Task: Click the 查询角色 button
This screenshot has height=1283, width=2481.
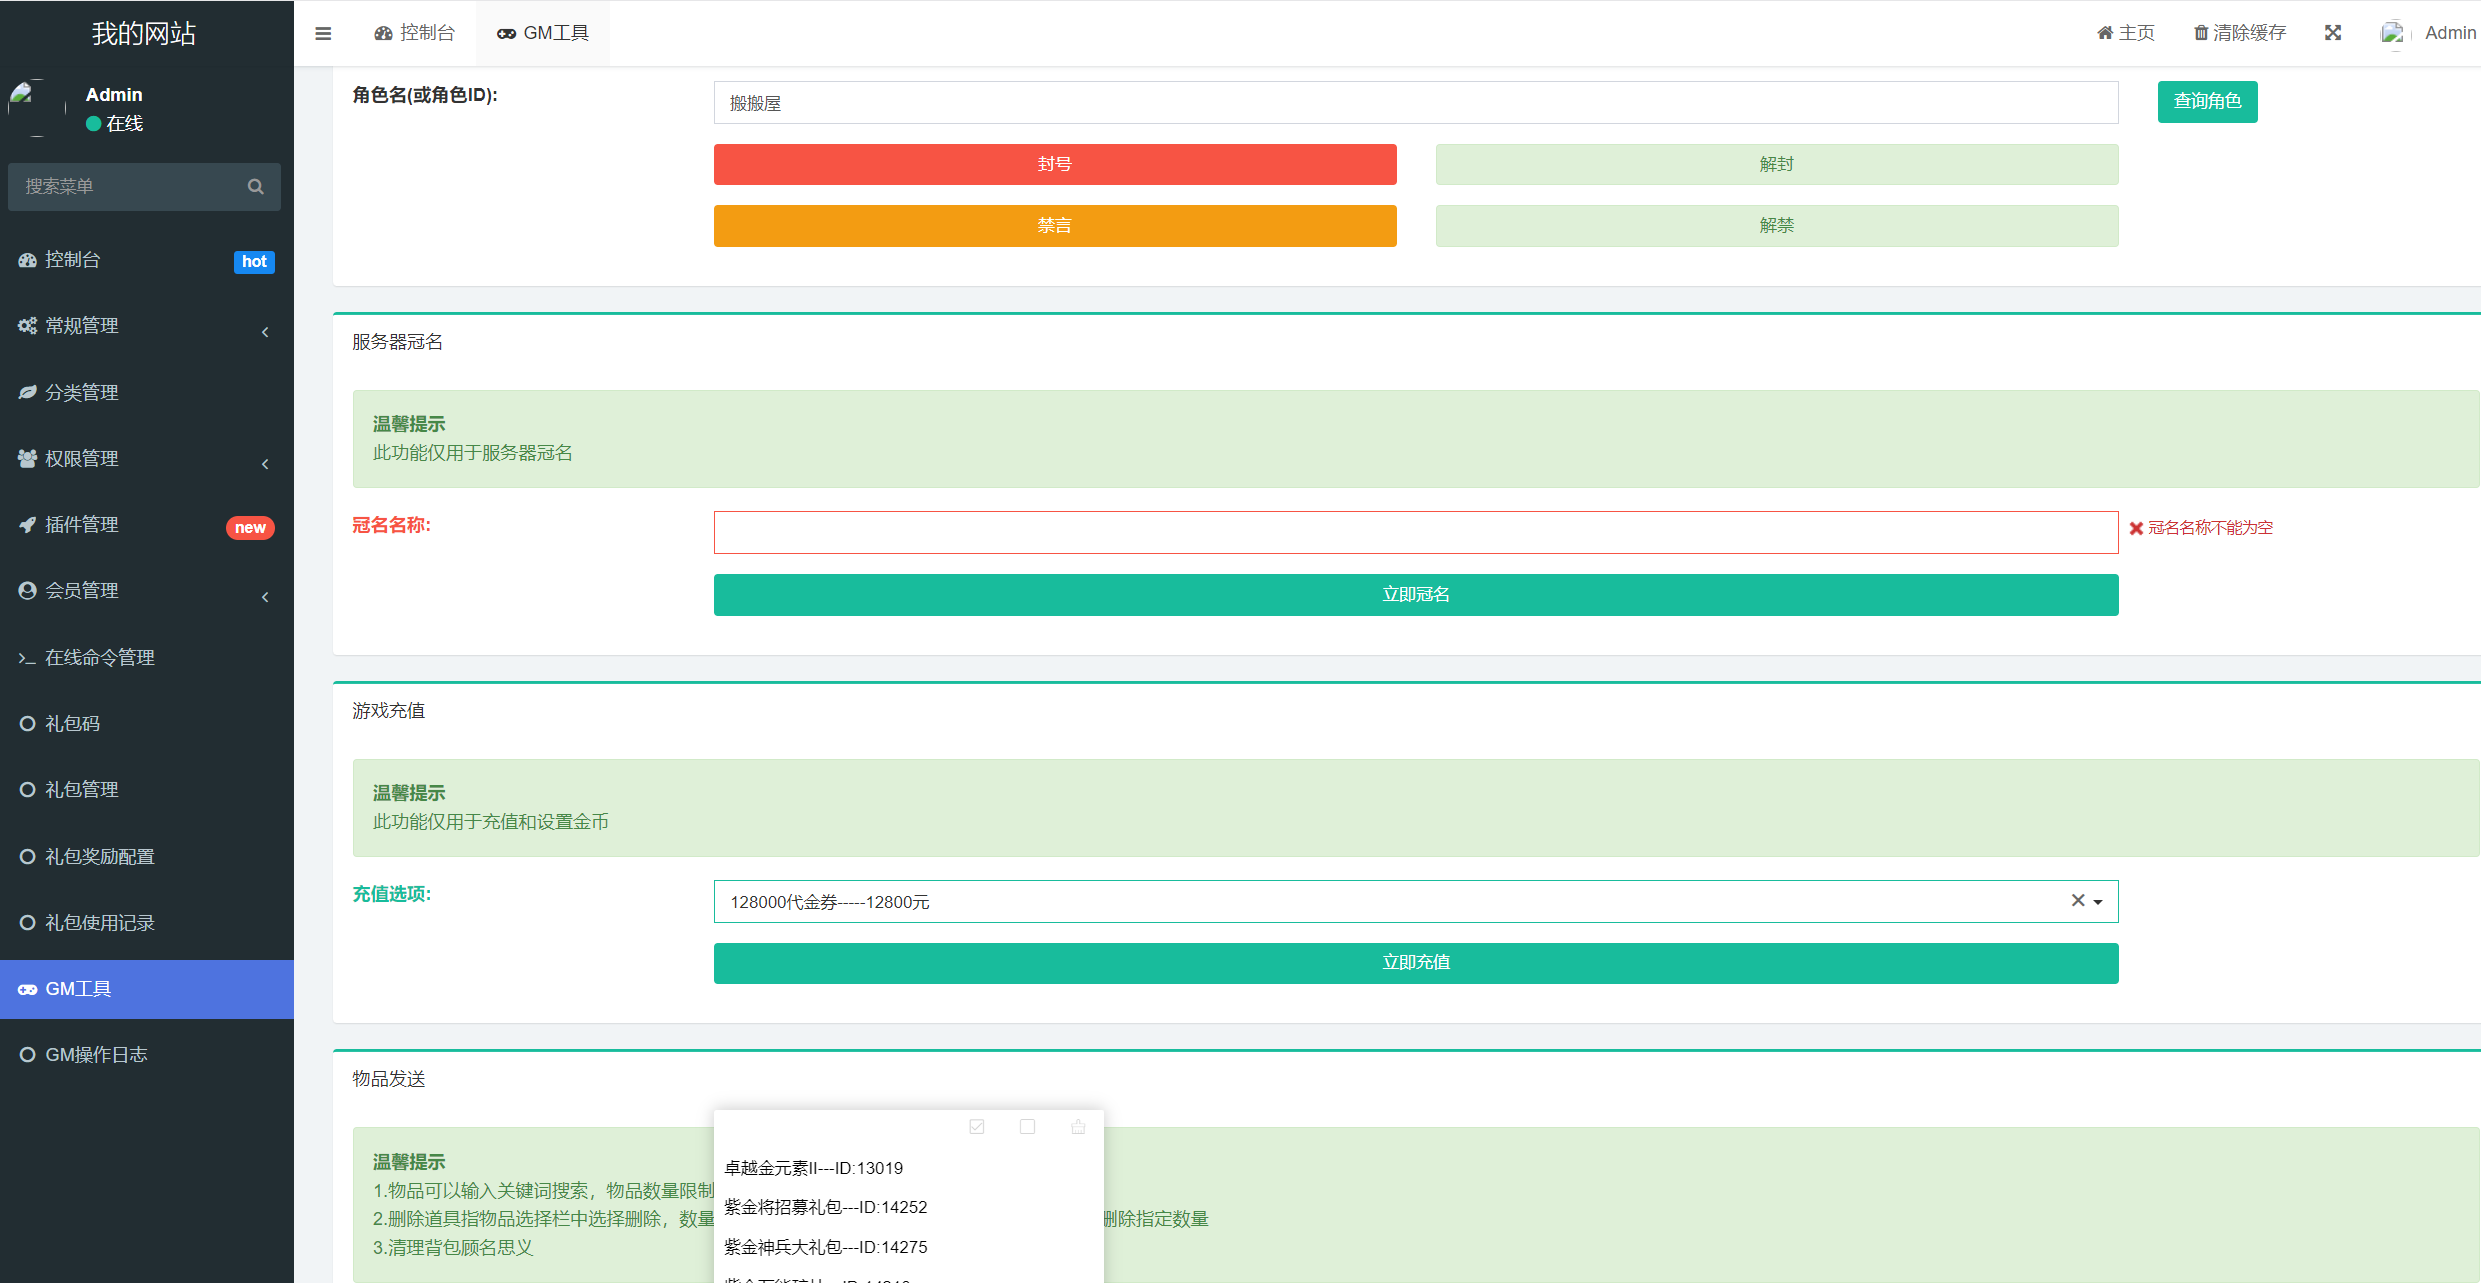Action: [x=2206, y=102]
